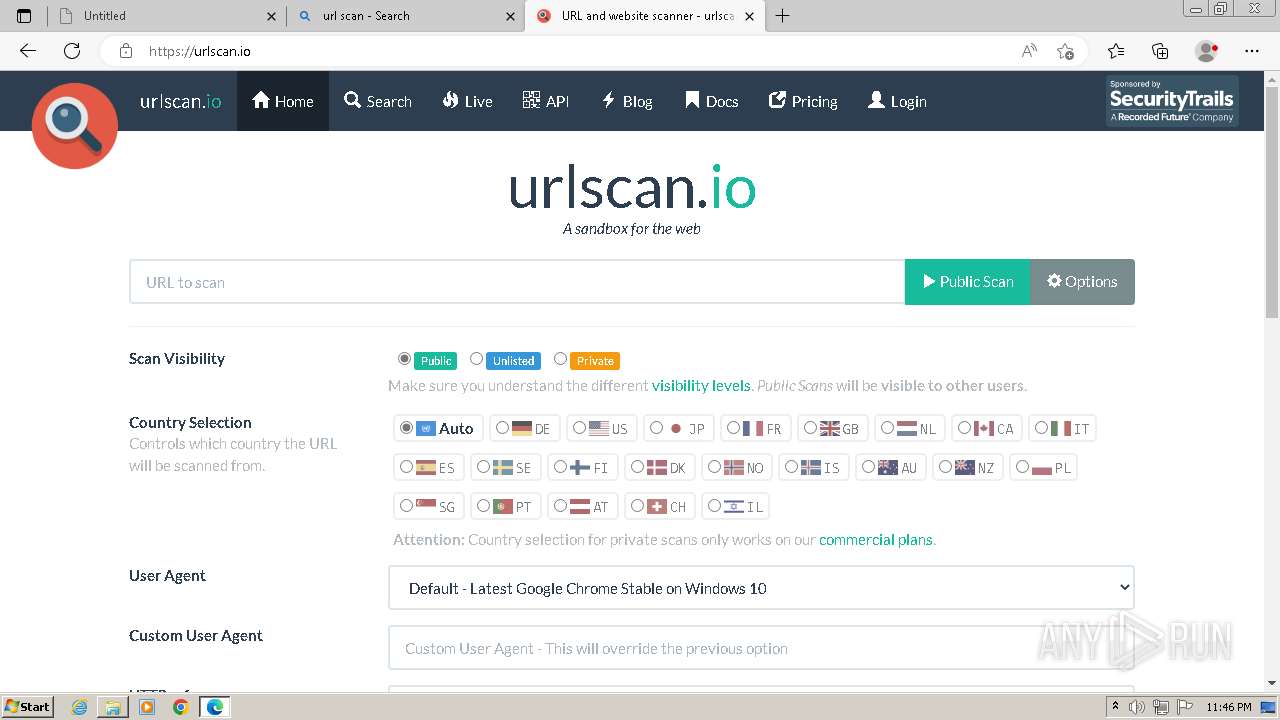
Task: Launch Chrome from the taskbar
Action: click(180, 707)
